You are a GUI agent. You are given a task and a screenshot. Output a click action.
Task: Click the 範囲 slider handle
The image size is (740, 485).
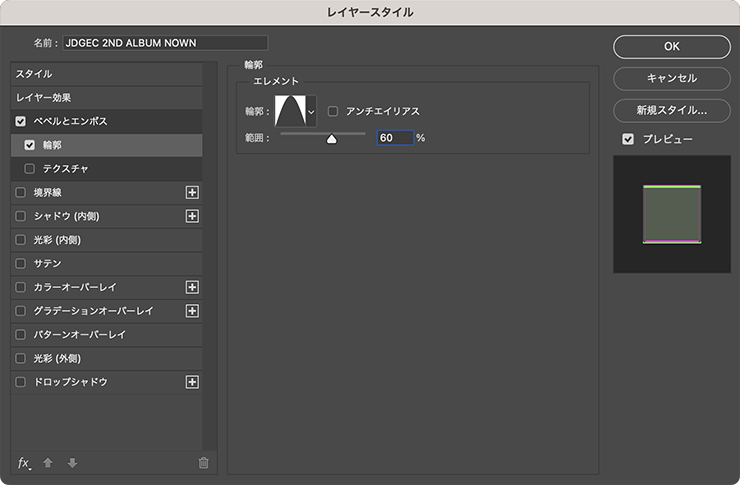pos(332,140)
